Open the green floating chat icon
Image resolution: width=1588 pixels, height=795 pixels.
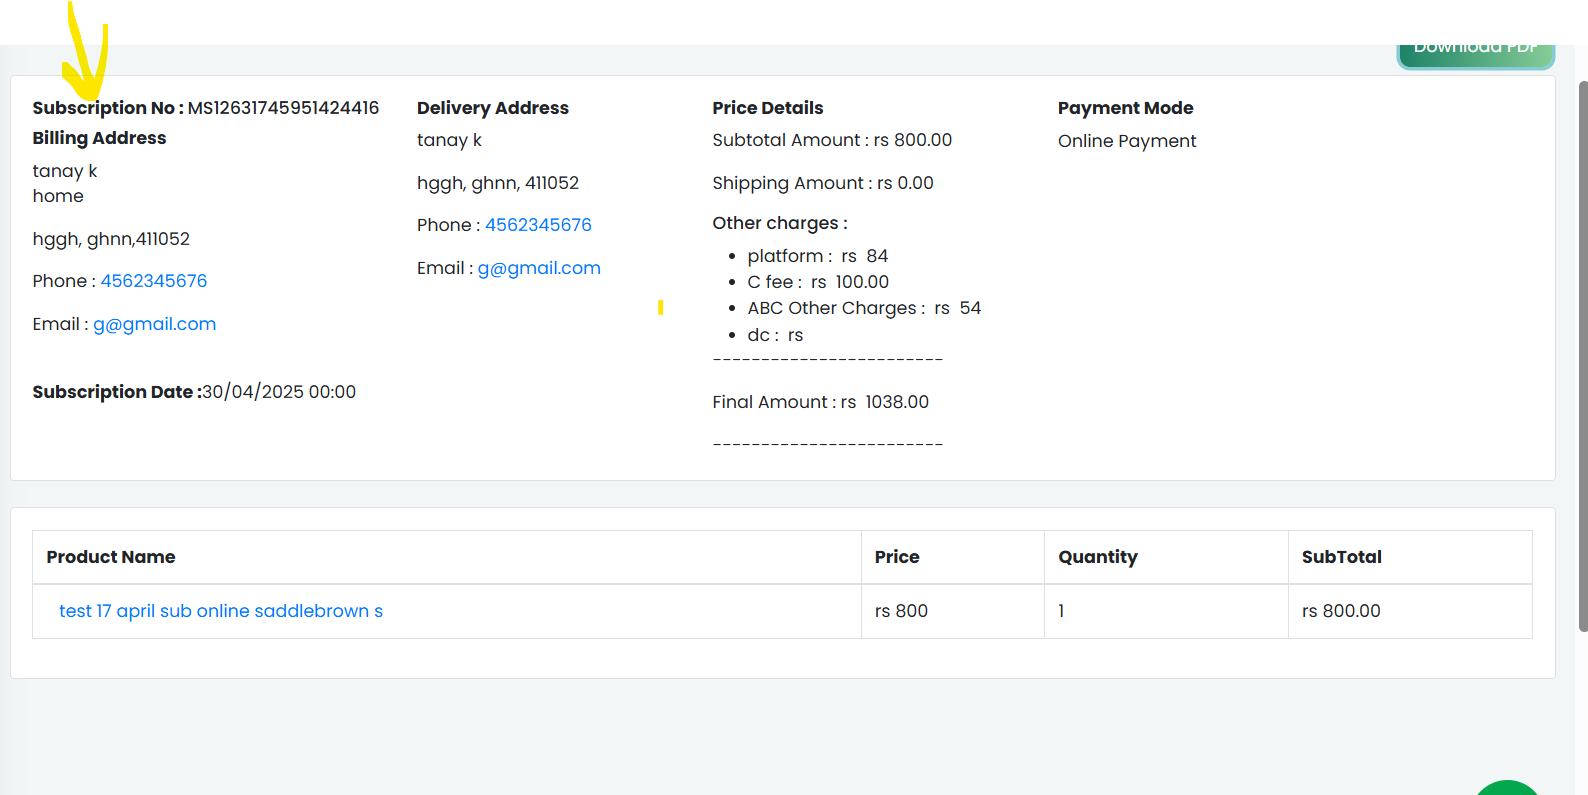point(1507,788)
